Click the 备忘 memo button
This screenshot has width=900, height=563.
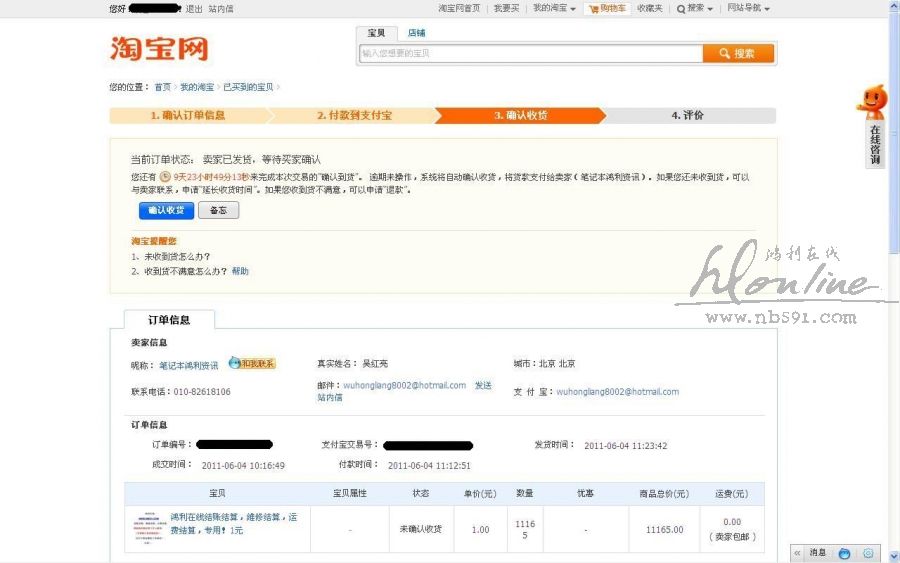click(x=218, y=210)
